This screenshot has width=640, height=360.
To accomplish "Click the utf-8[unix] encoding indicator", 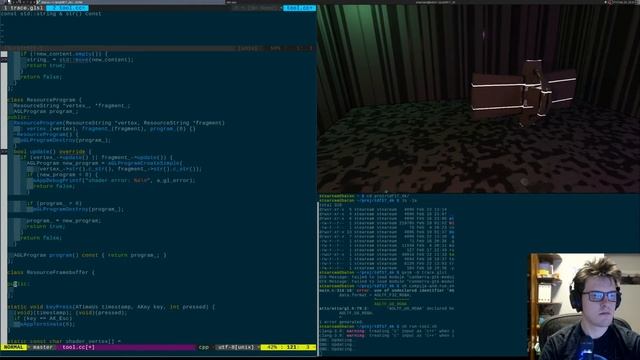I will pyautogui.click(x=236, y=347).
